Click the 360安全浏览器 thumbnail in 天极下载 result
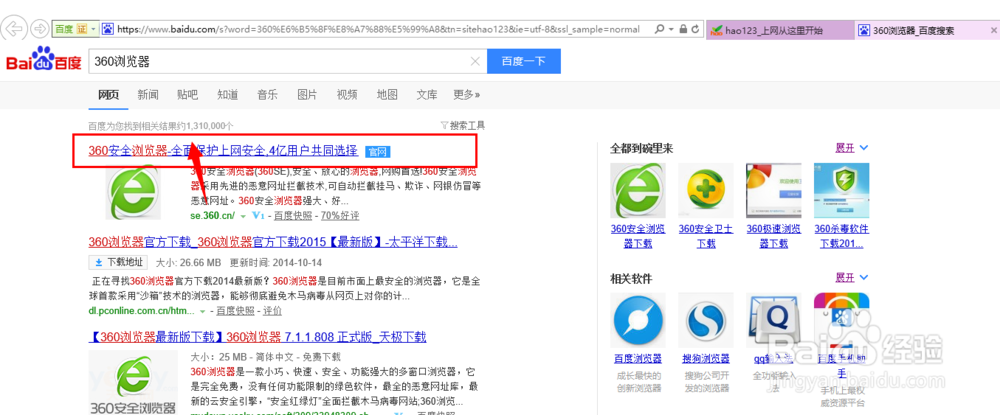This screenshot has width=1000, height=415. pos(133,382)
